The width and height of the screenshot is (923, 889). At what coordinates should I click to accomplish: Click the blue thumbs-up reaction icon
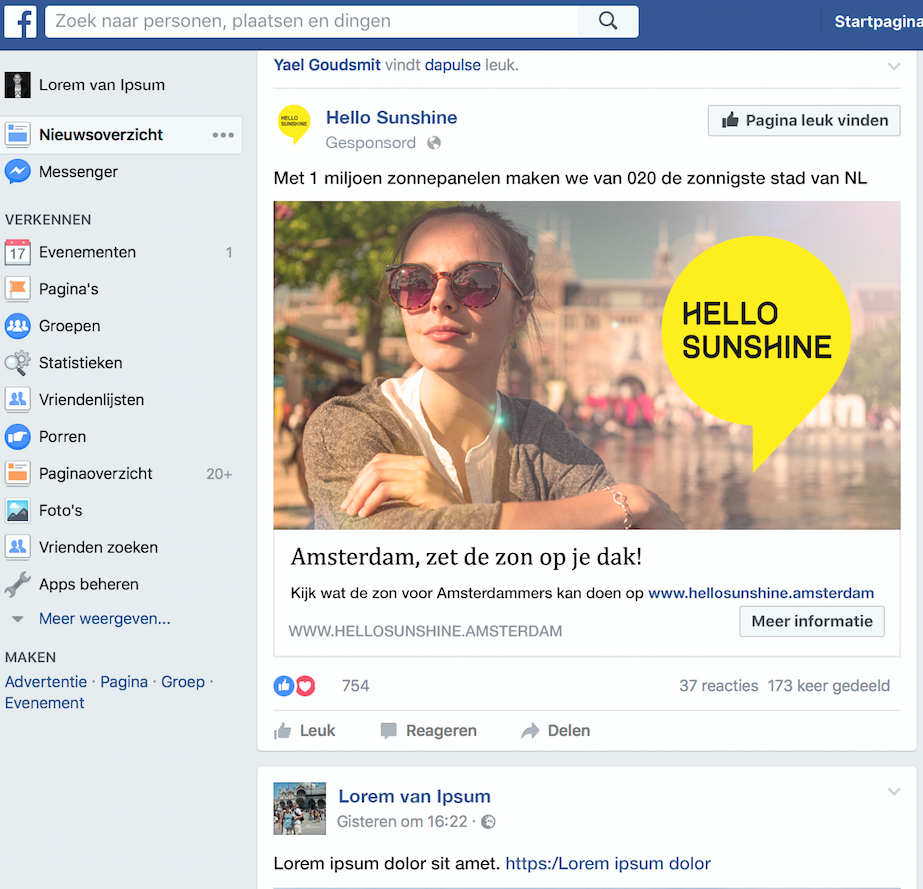pos(284,686)
